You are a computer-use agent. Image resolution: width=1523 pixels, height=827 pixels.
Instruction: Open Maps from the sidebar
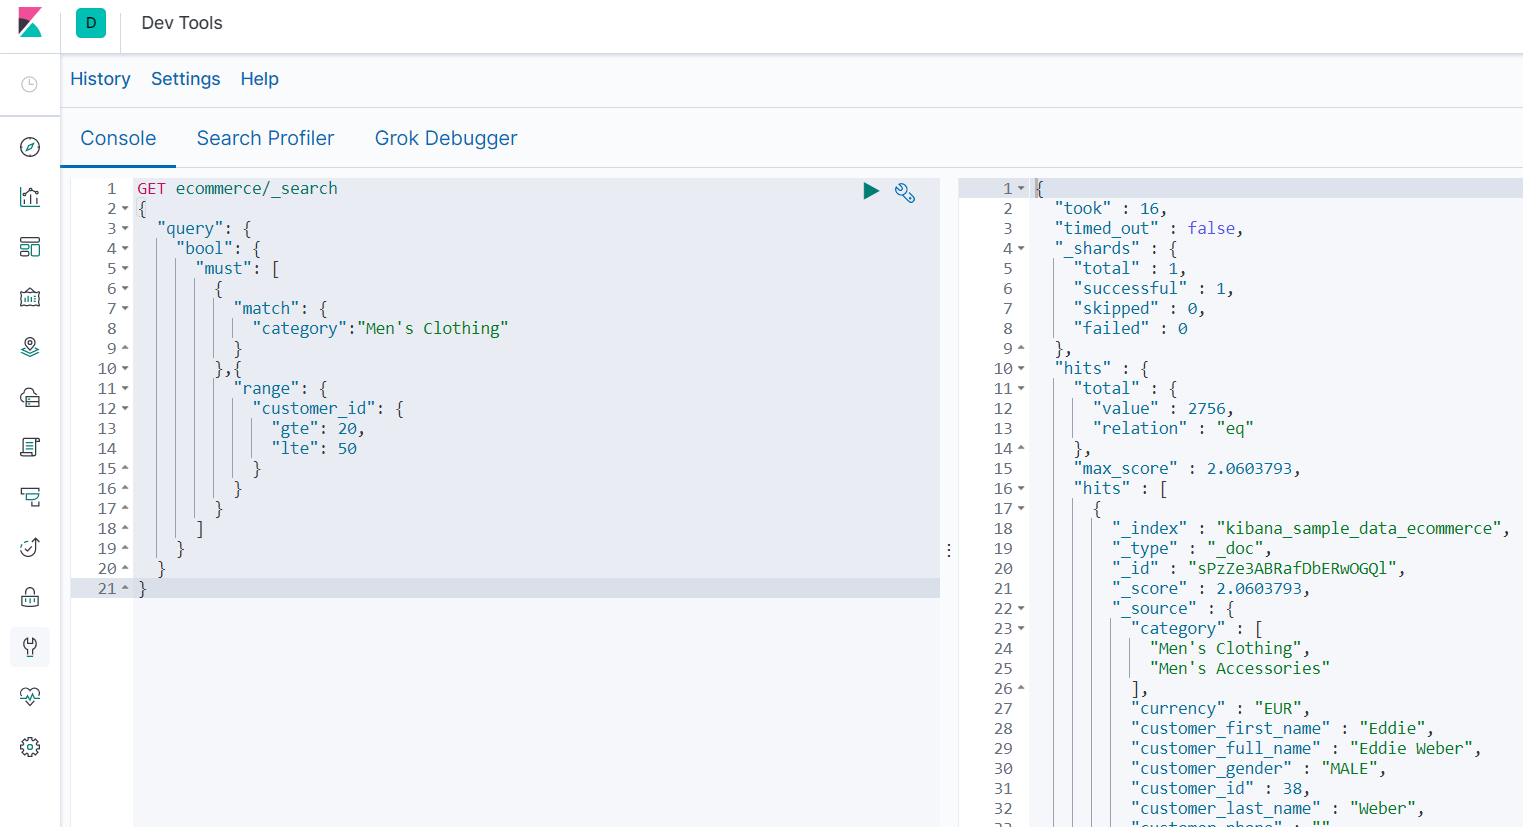30,347
